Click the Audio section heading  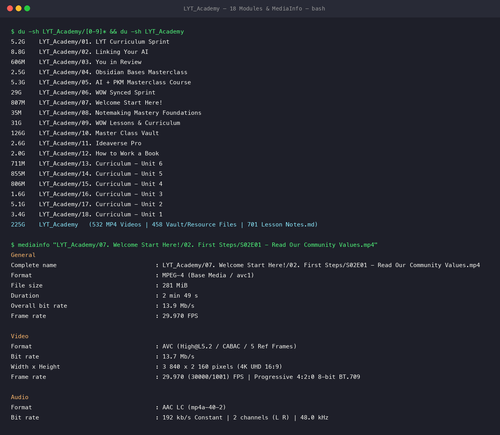(x=20, y=397)
